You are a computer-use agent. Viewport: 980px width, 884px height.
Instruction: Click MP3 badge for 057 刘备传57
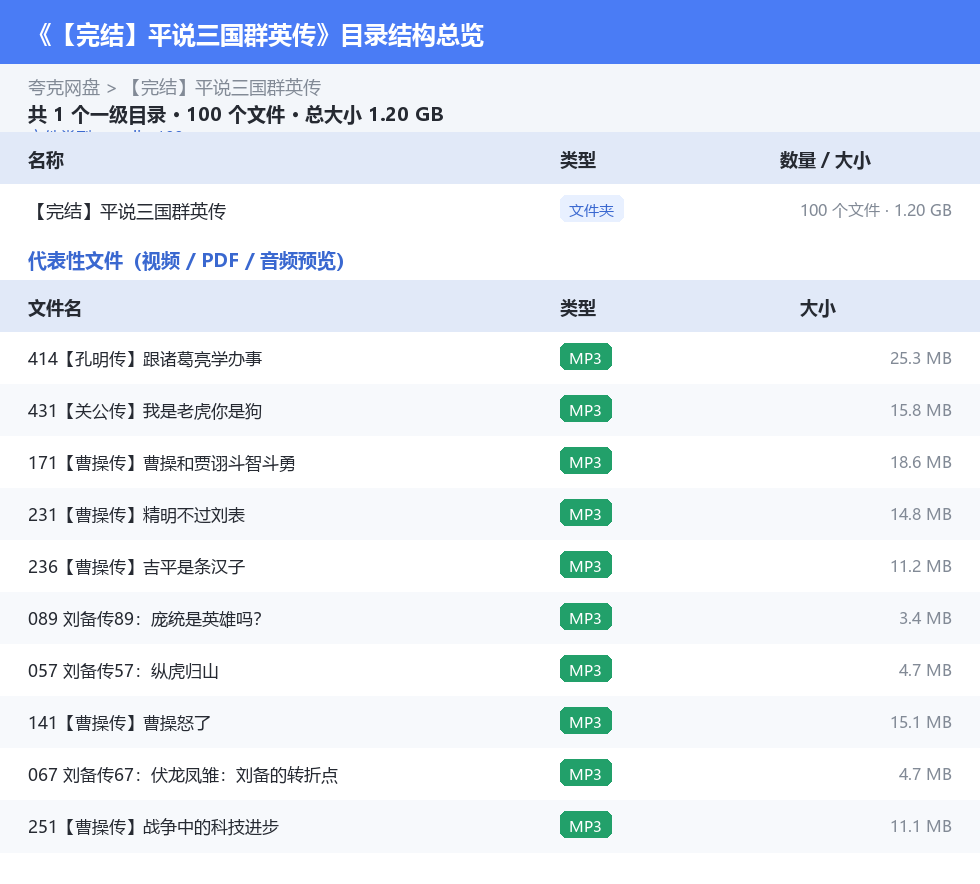[x=586, y=670]
